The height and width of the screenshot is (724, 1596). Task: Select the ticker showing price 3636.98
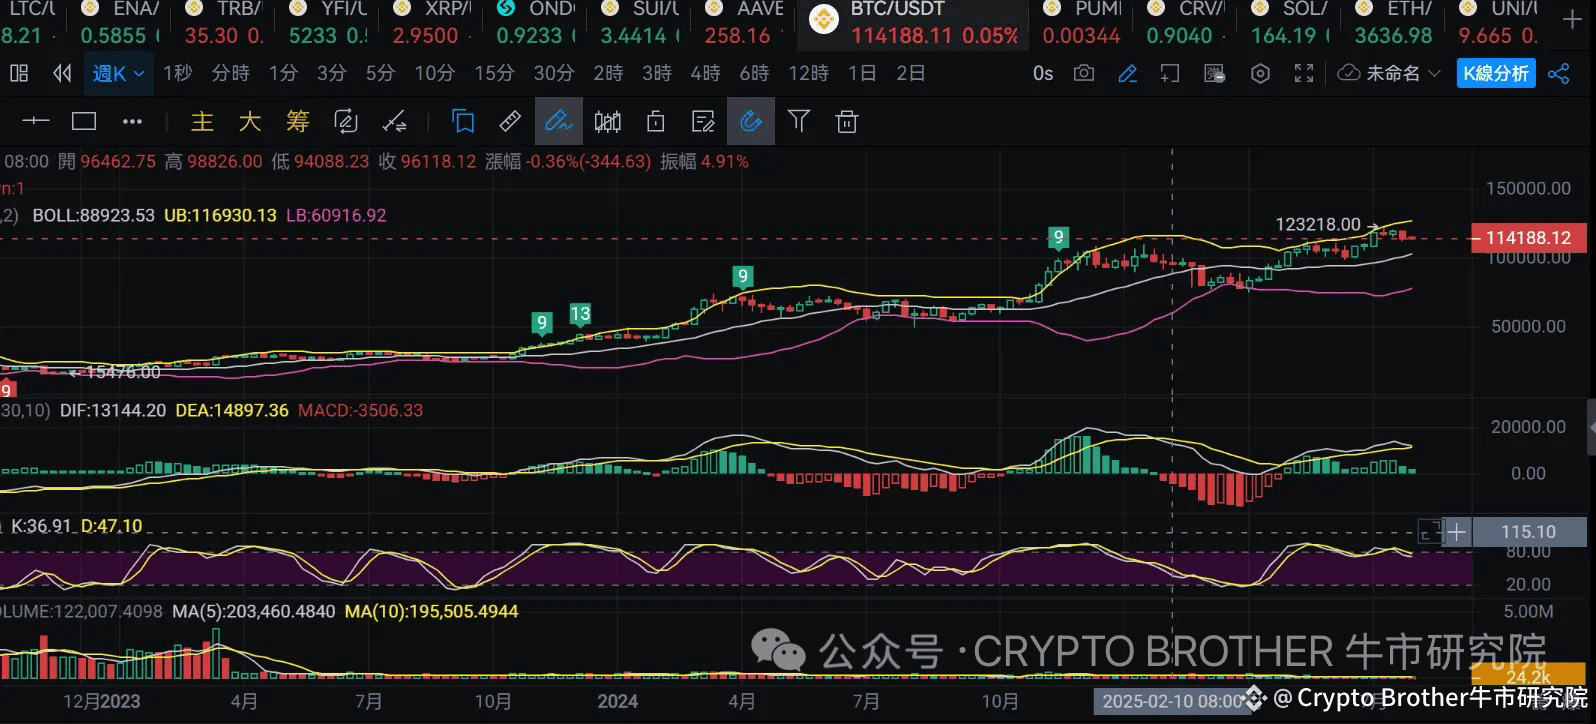pyautogui.click(x=1393, y=23)
